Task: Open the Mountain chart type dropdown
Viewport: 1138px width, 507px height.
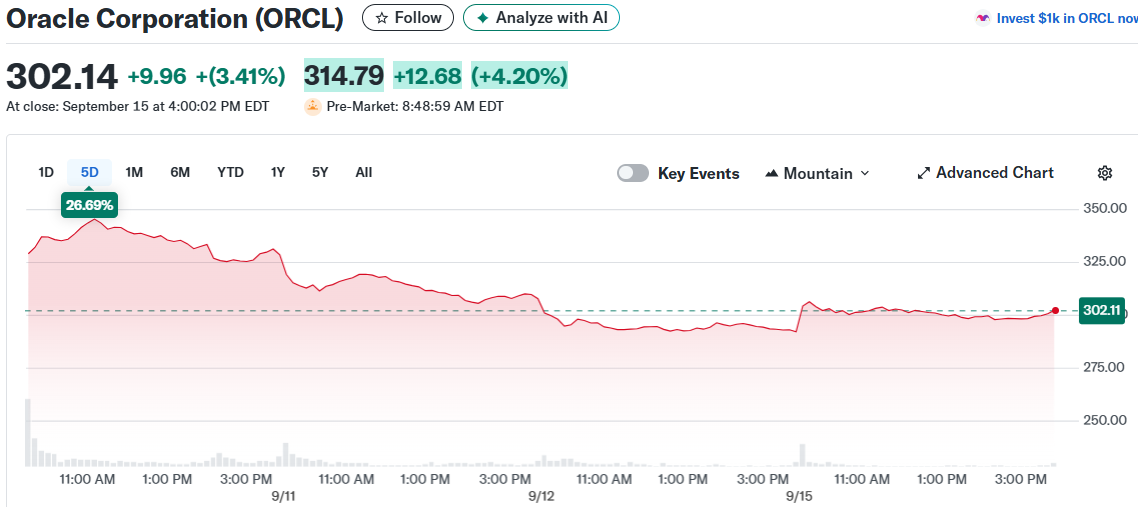Action: click(817, 173)
